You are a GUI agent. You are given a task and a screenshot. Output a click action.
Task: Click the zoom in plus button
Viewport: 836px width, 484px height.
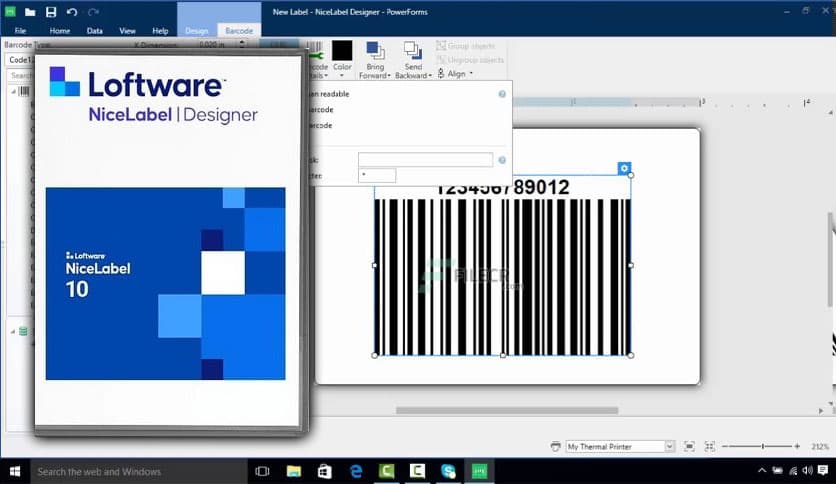coord(797,446)
